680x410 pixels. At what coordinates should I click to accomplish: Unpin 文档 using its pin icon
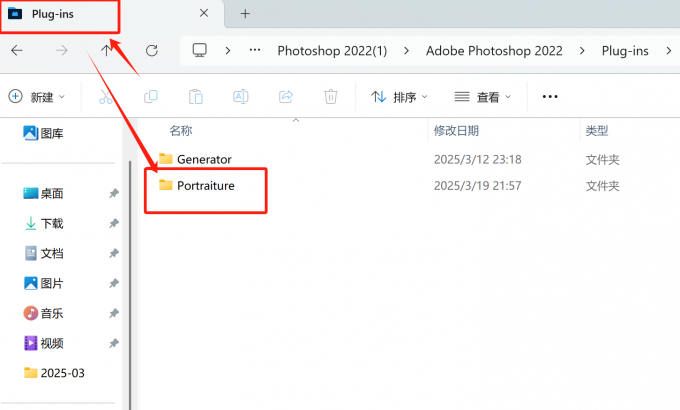click(114, 253)
